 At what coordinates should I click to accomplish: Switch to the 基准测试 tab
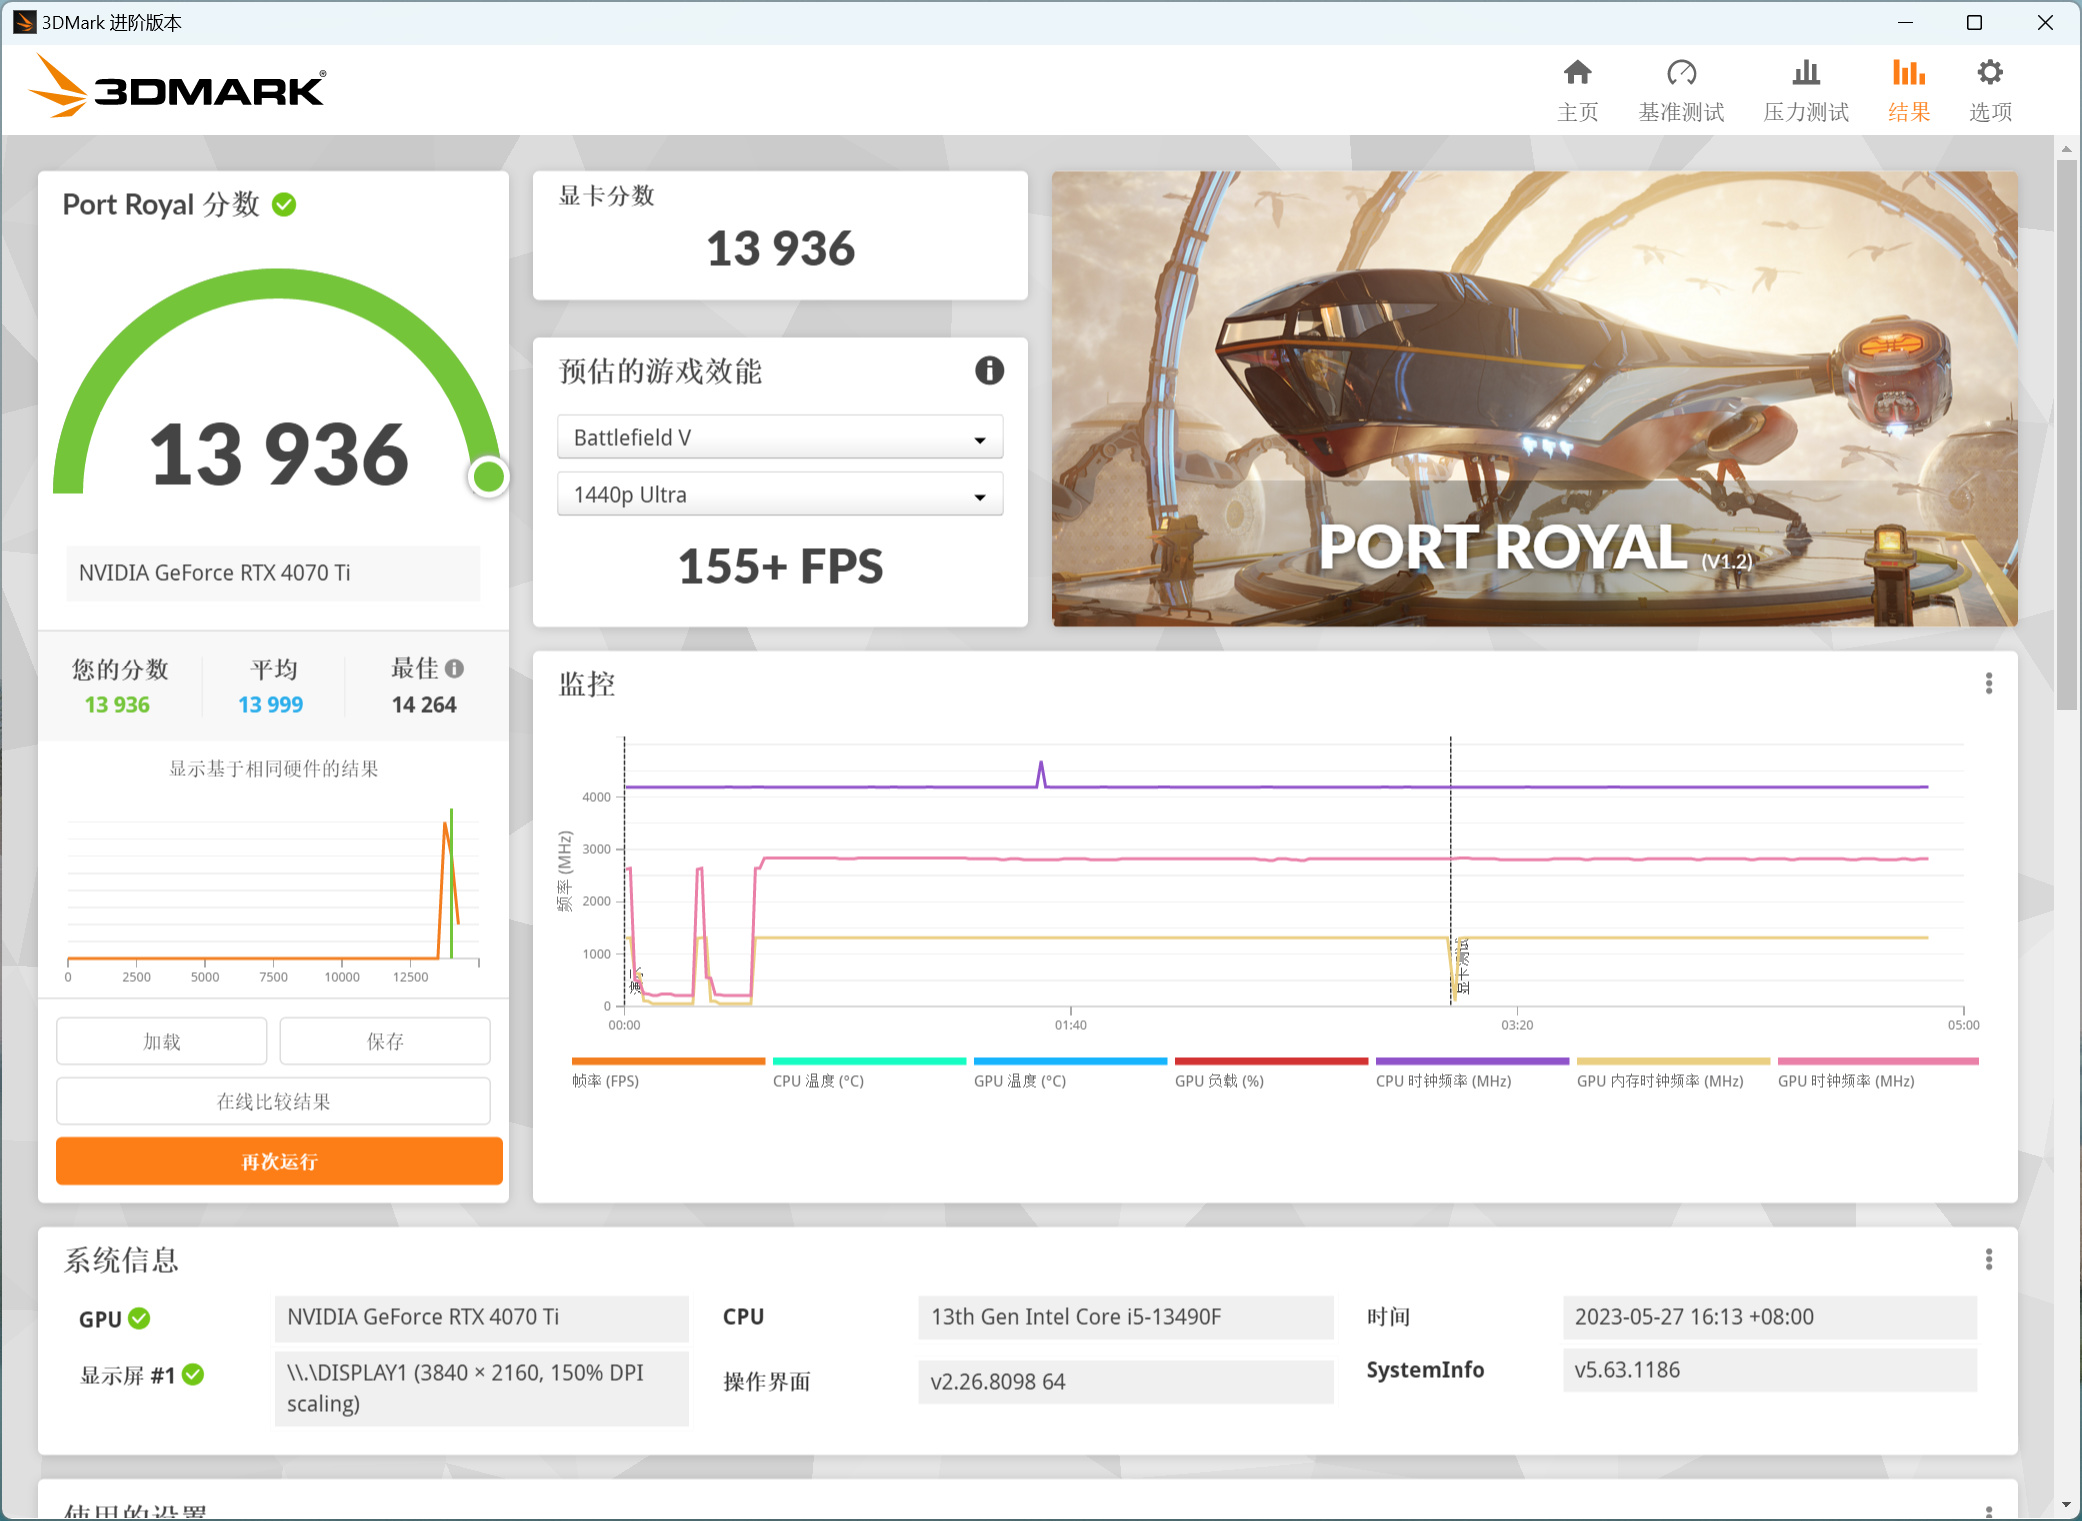[x=1681, y=88]
